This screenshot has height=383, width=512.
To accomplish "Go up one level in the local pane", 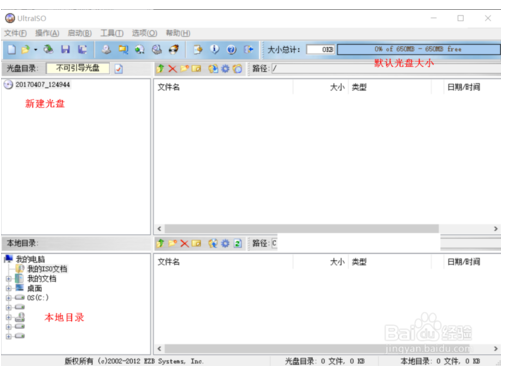I will tap(160, 243).
